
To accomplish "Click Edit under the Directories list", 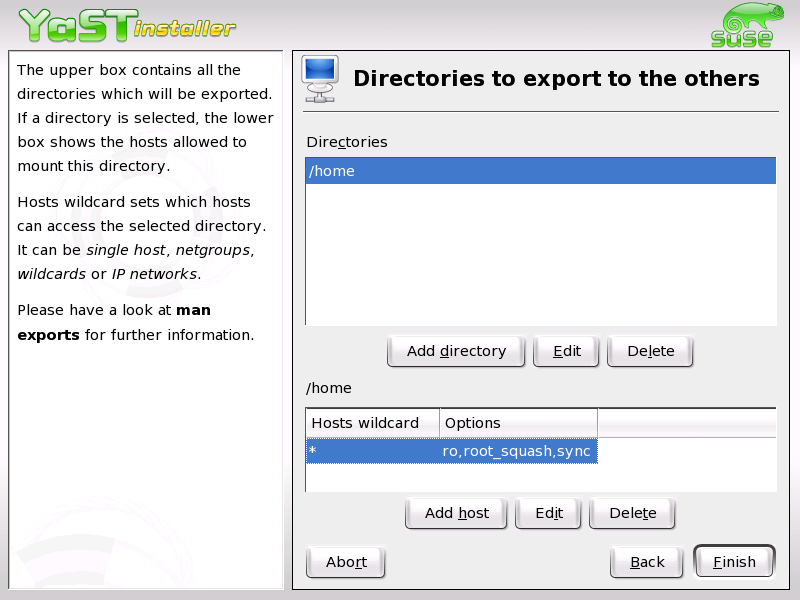I will pos(566,351).
